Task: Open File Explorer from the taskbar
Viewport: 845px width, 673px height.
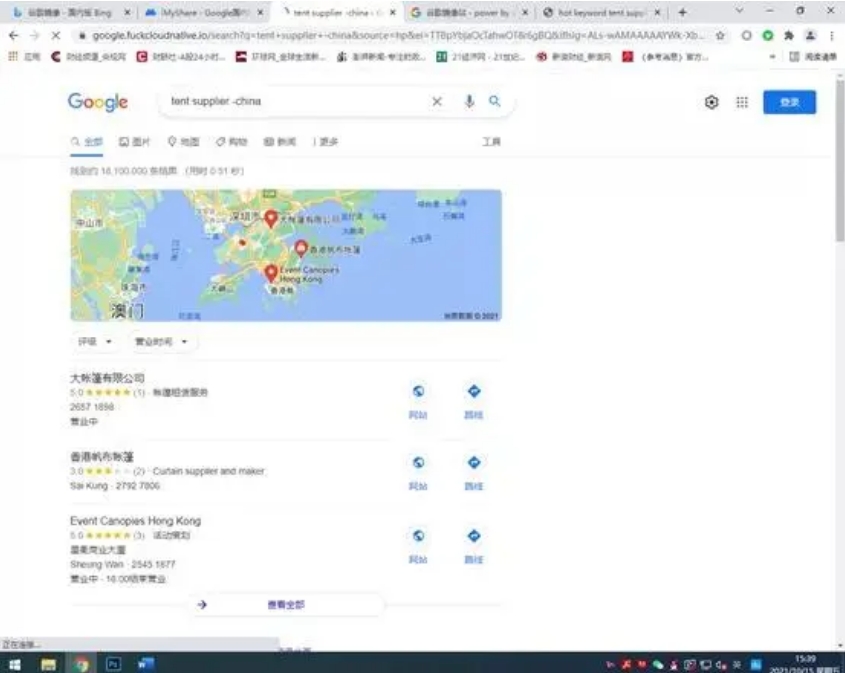Action: (x=49, y=664)
